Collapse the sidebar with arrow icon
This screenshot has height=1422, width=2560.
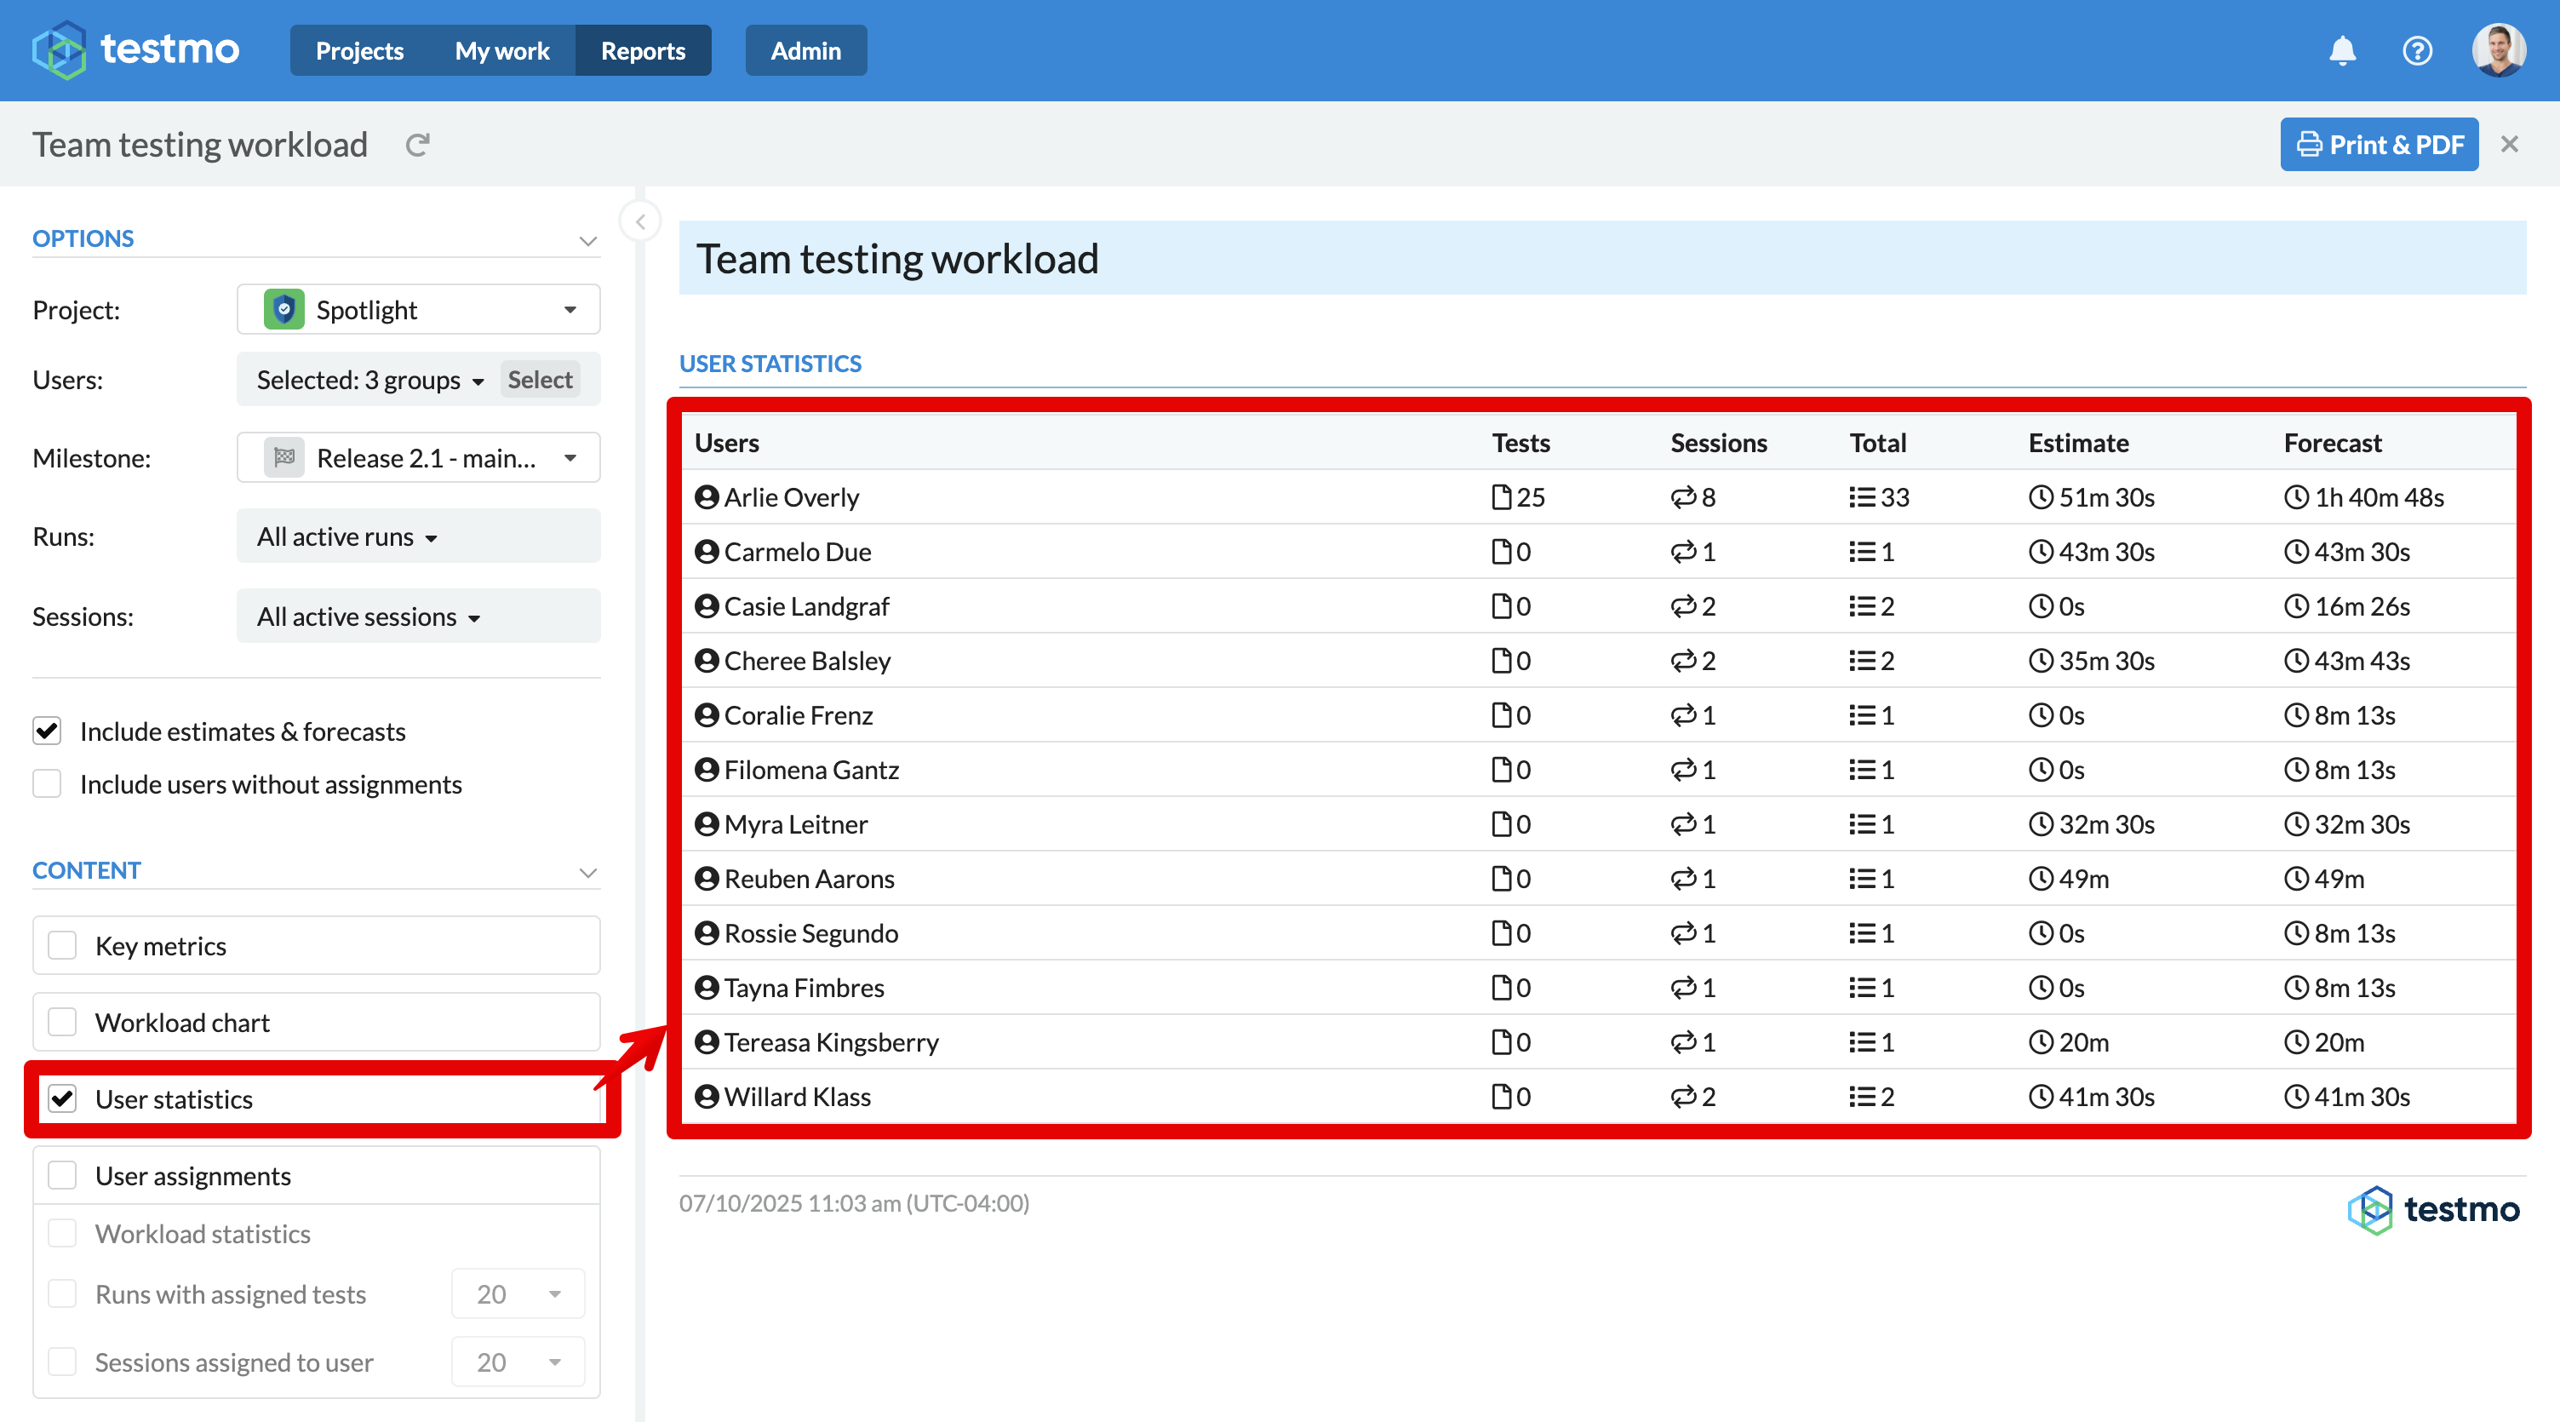[x=640, y=221]
